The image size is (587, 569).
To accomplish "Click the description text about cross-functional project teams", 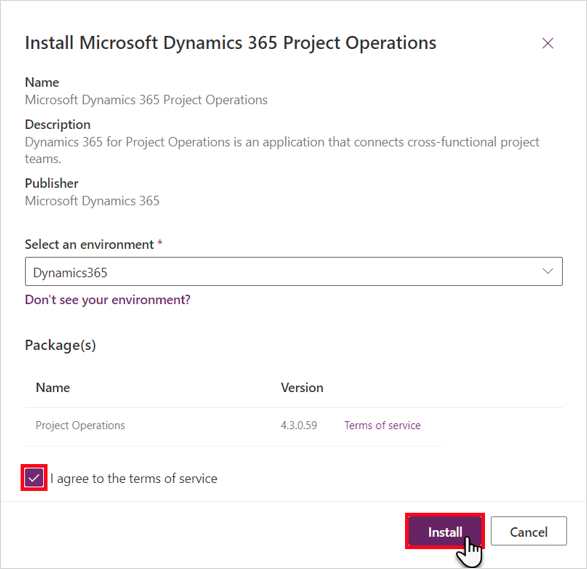I will coord(282,150).
